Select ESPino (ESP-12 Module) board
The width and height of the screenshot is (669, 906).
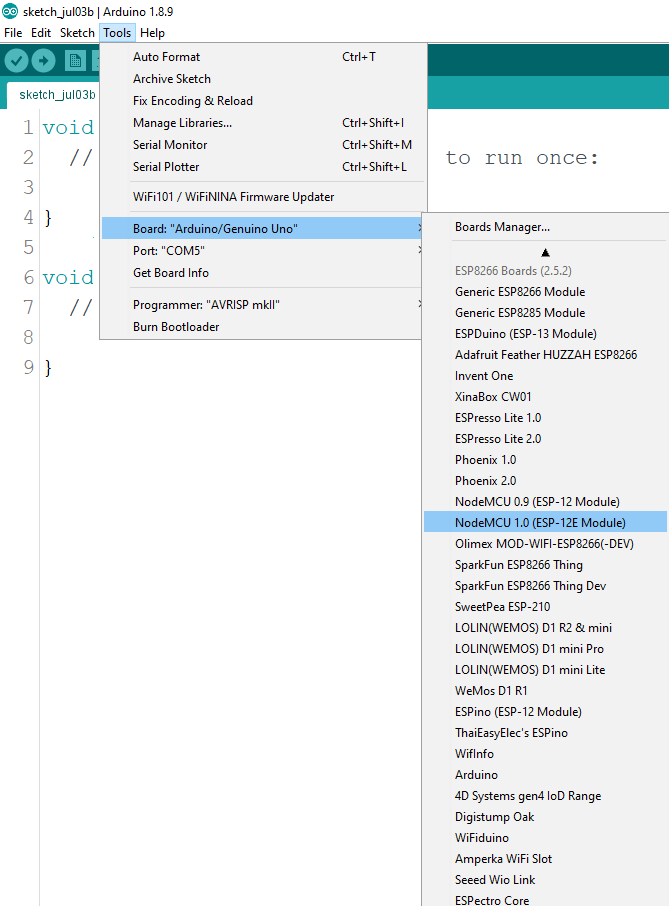[545, 711]
